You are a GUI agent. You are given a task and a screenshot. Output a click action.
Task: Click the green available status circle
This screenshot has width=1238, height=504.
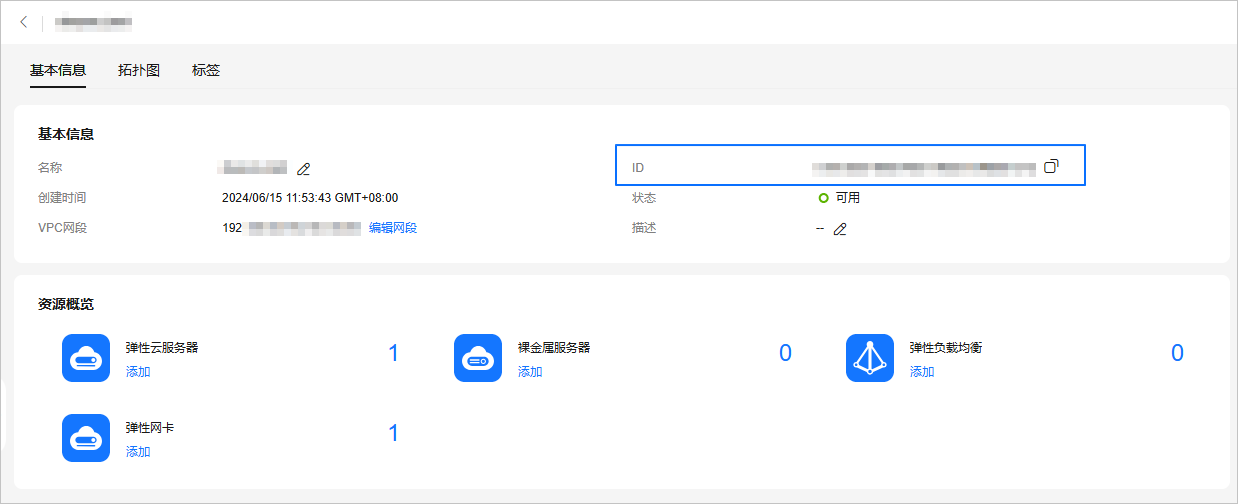point(824,198)
